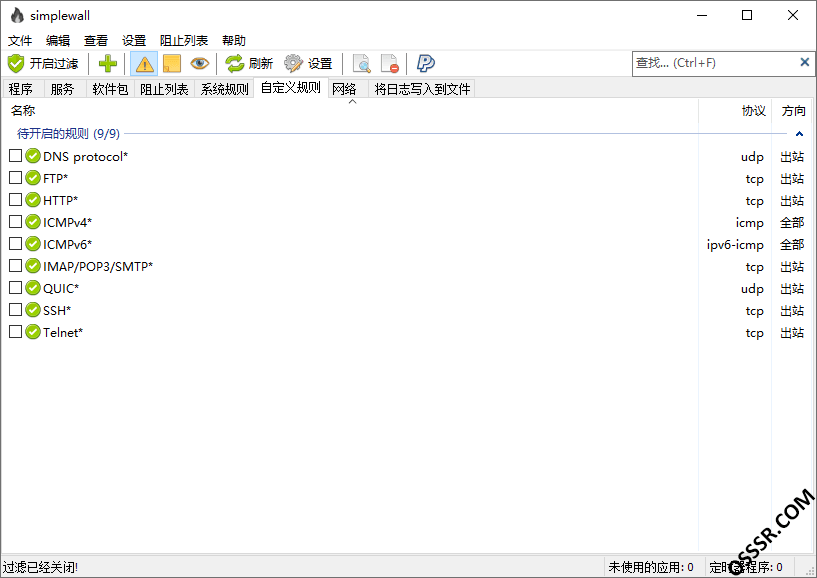Click the simplewall flame title icon
The image size is (817, 578).
(x=17, y=16)
